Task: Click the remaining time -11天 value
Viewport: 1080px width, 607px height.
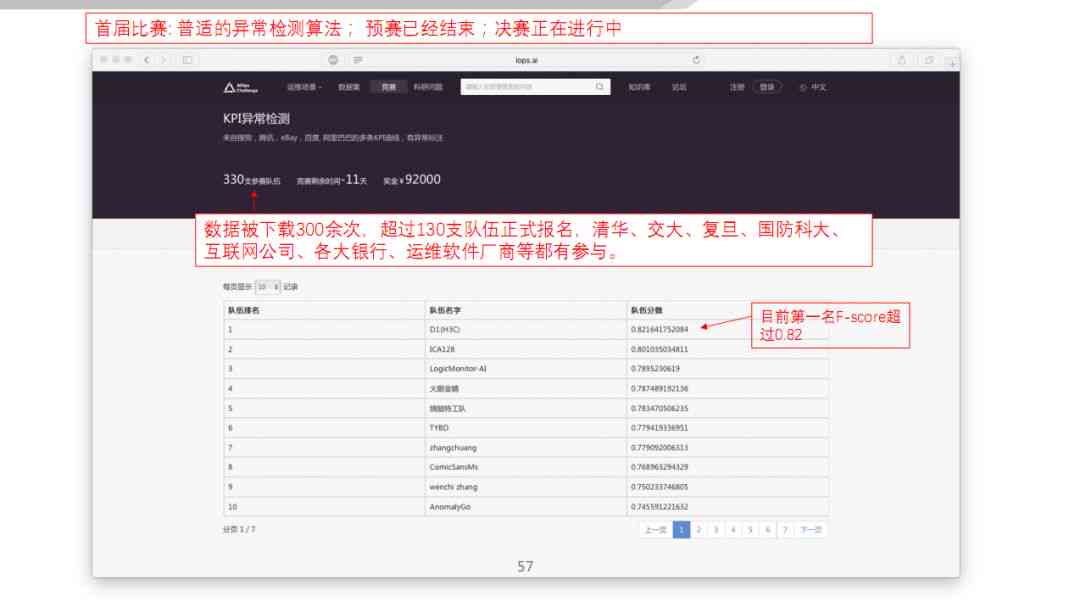Action: (354, 180)
